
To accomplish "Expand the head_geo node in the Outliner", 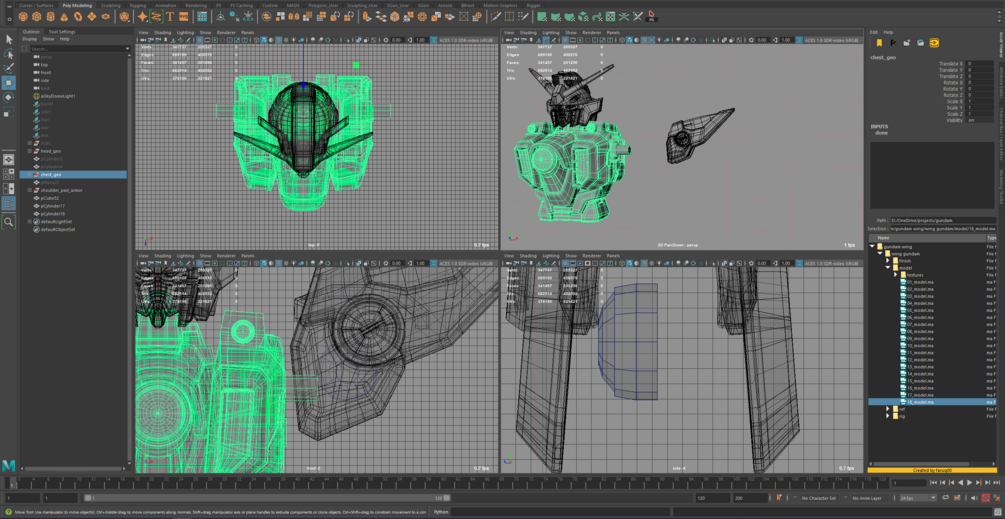I will coord(29,151).
